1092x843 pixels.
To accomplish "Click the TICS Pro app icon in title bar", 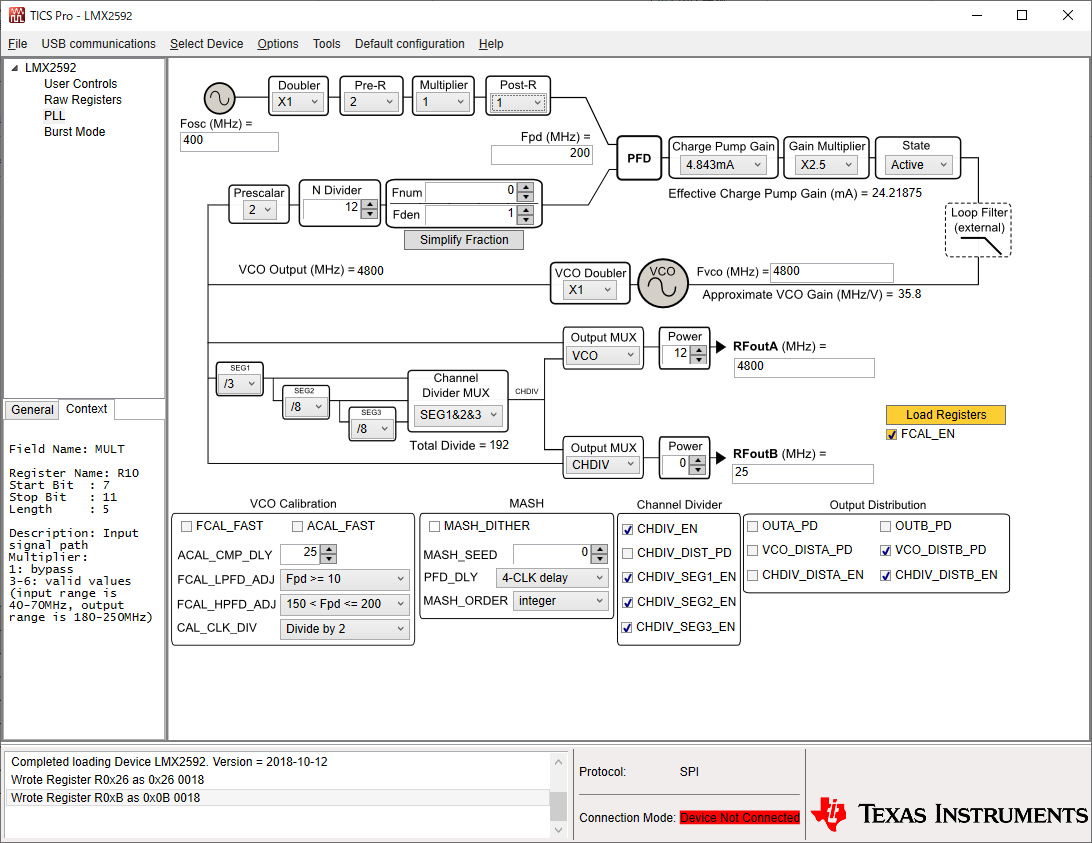I will [x=16, y=15].
